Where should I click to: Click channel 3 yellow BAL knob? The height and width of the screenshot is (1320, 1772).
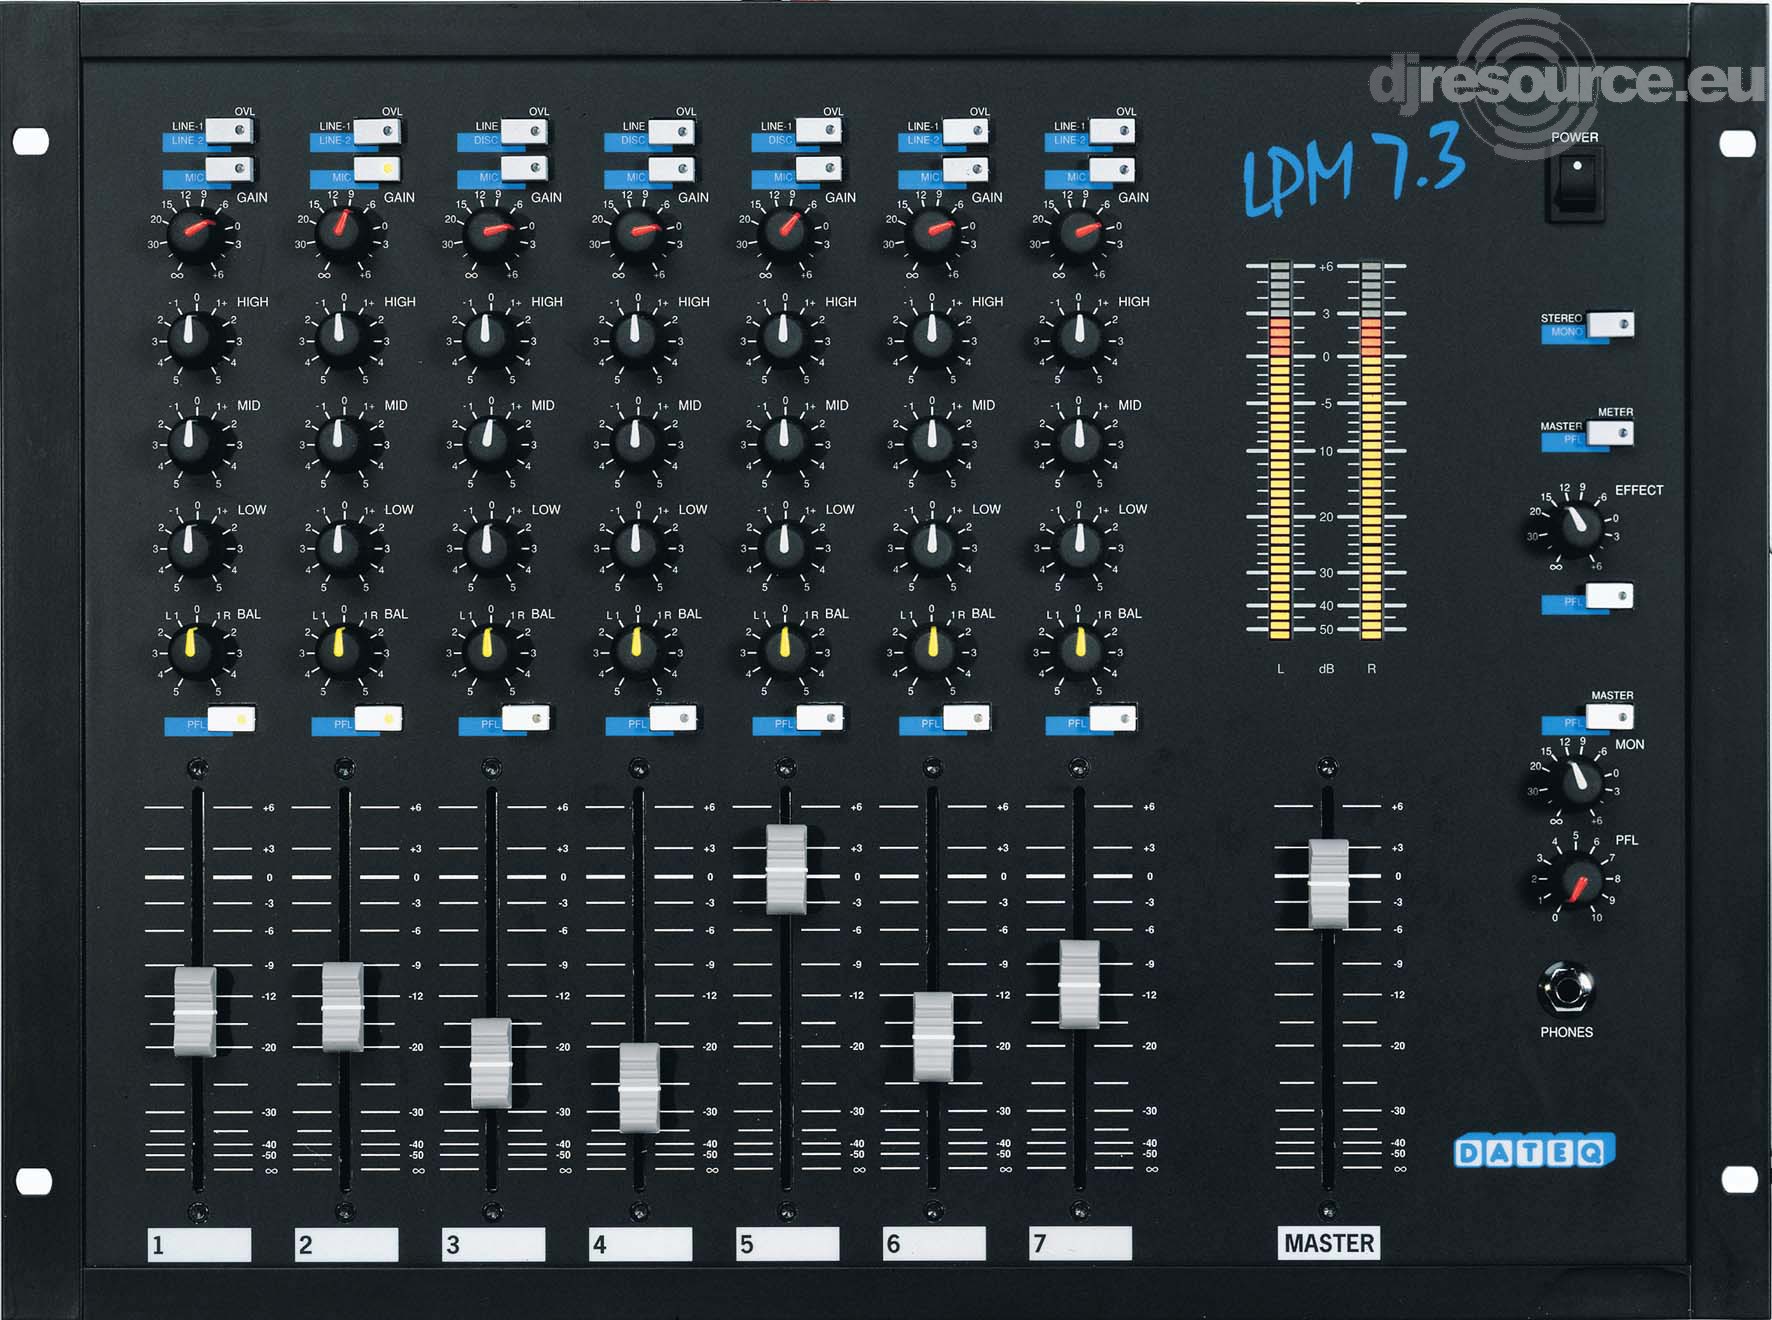pos(488,651)
